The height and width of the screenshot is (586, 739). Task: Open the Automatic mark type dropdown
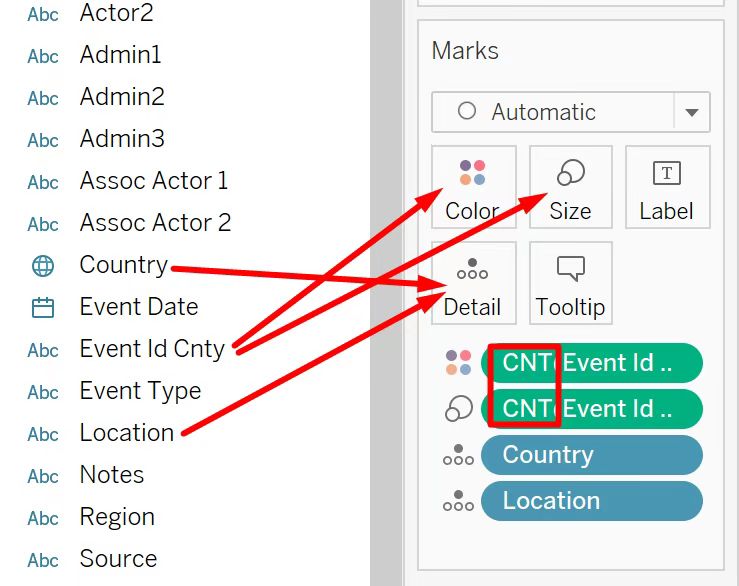coord(555,112)
